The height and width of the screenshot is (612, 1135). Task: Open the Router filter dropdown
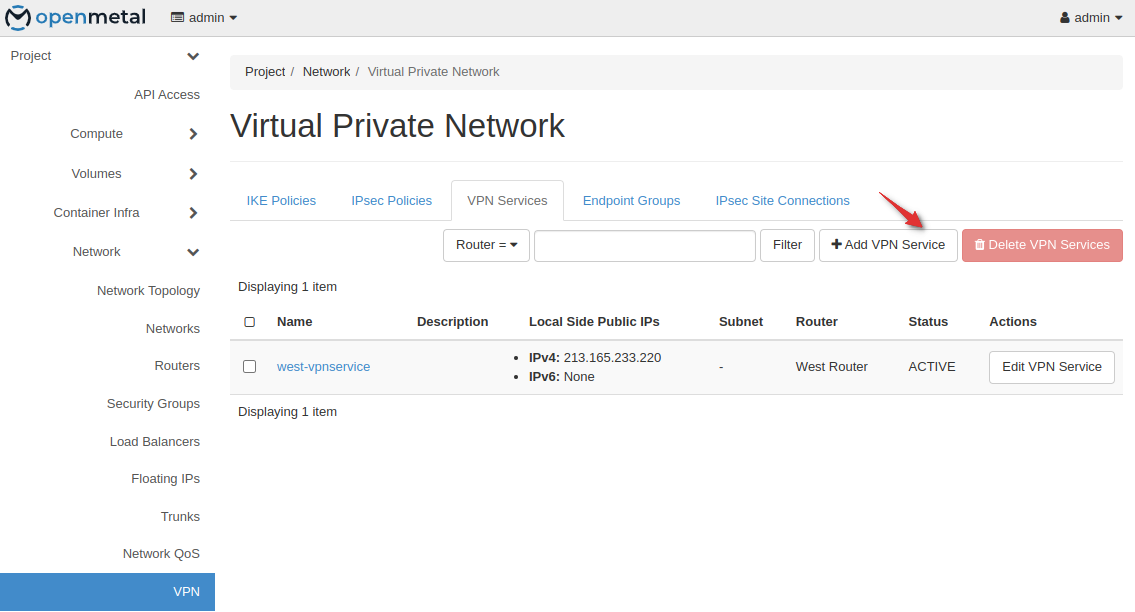point(486,245)
